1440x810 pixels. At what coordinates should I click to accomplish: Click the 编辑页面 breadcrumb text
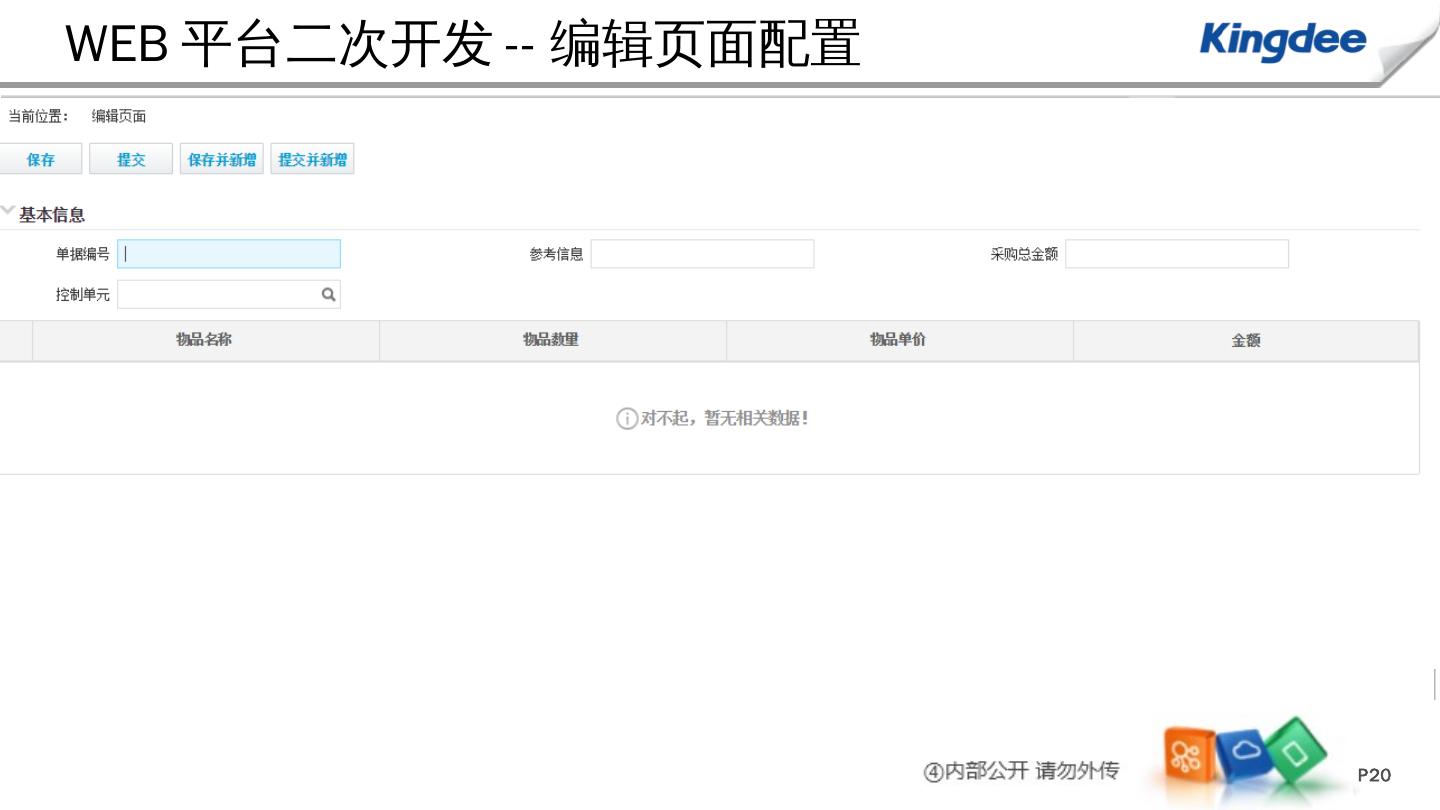[119, 116]
